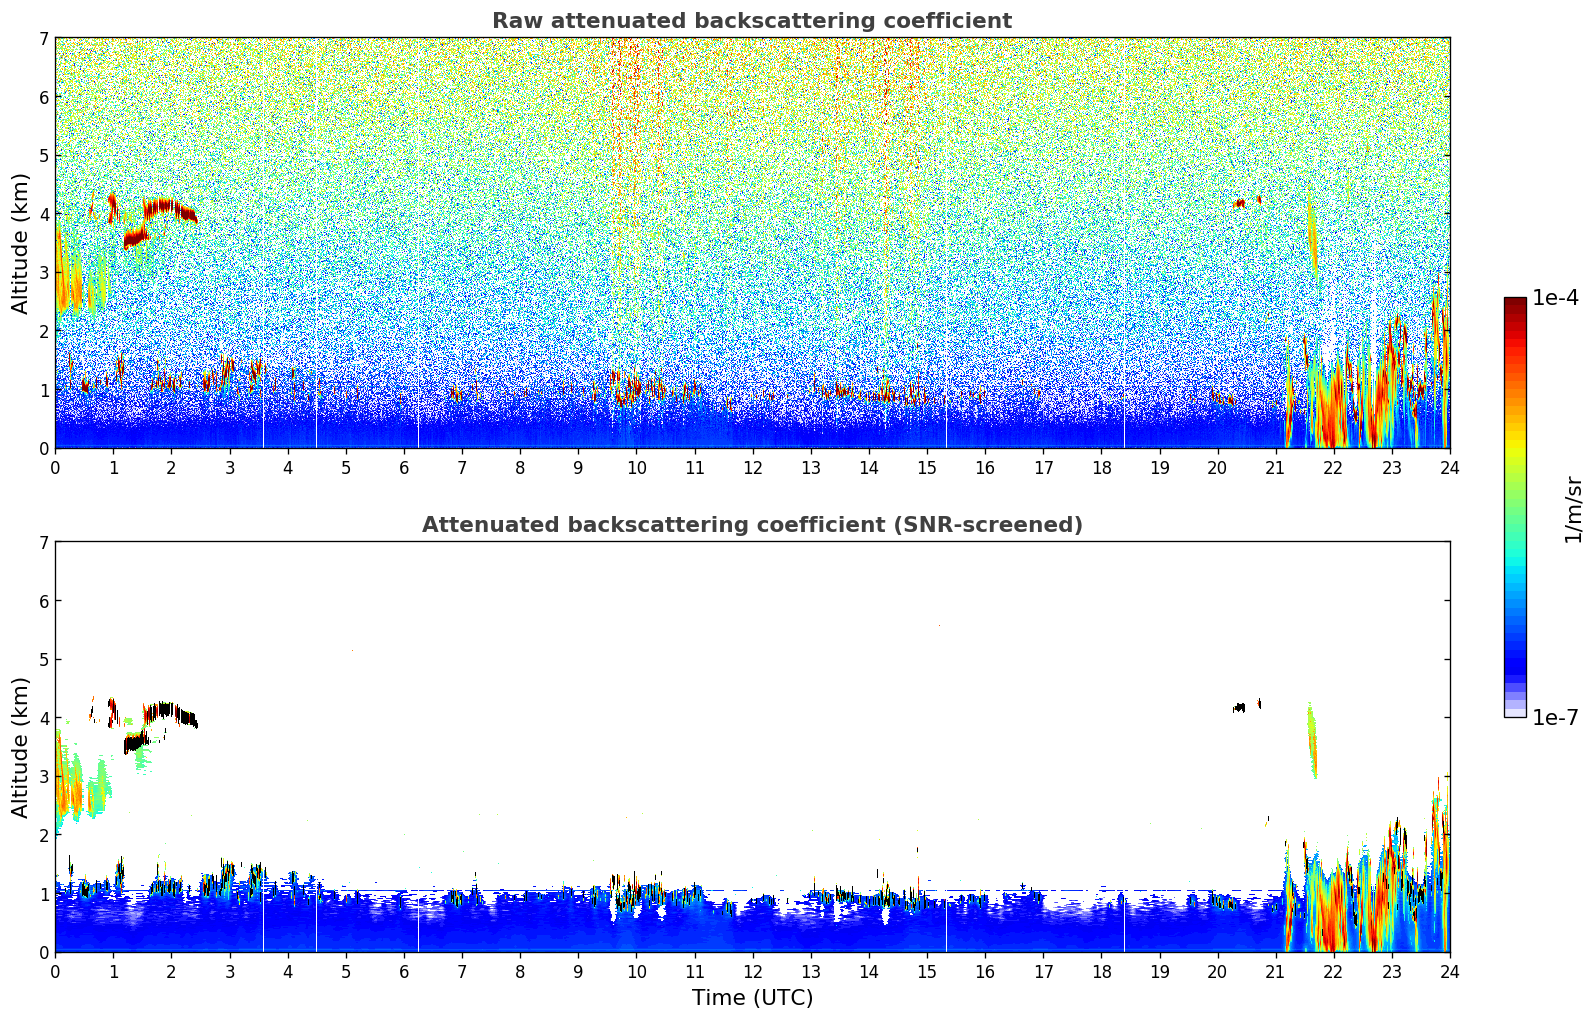The height and width of the screenshot is (1020, 1595).
Task: Click the 'Time (UTC)' axis label
Action: click(752, 997)
